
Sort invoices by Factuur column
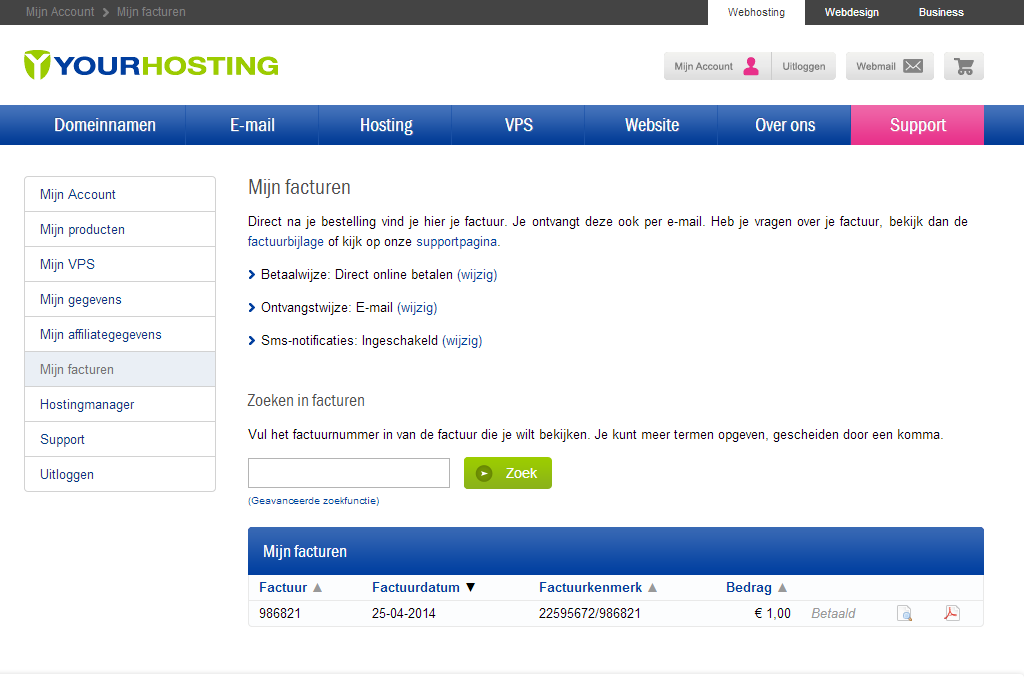pos(290,588)
